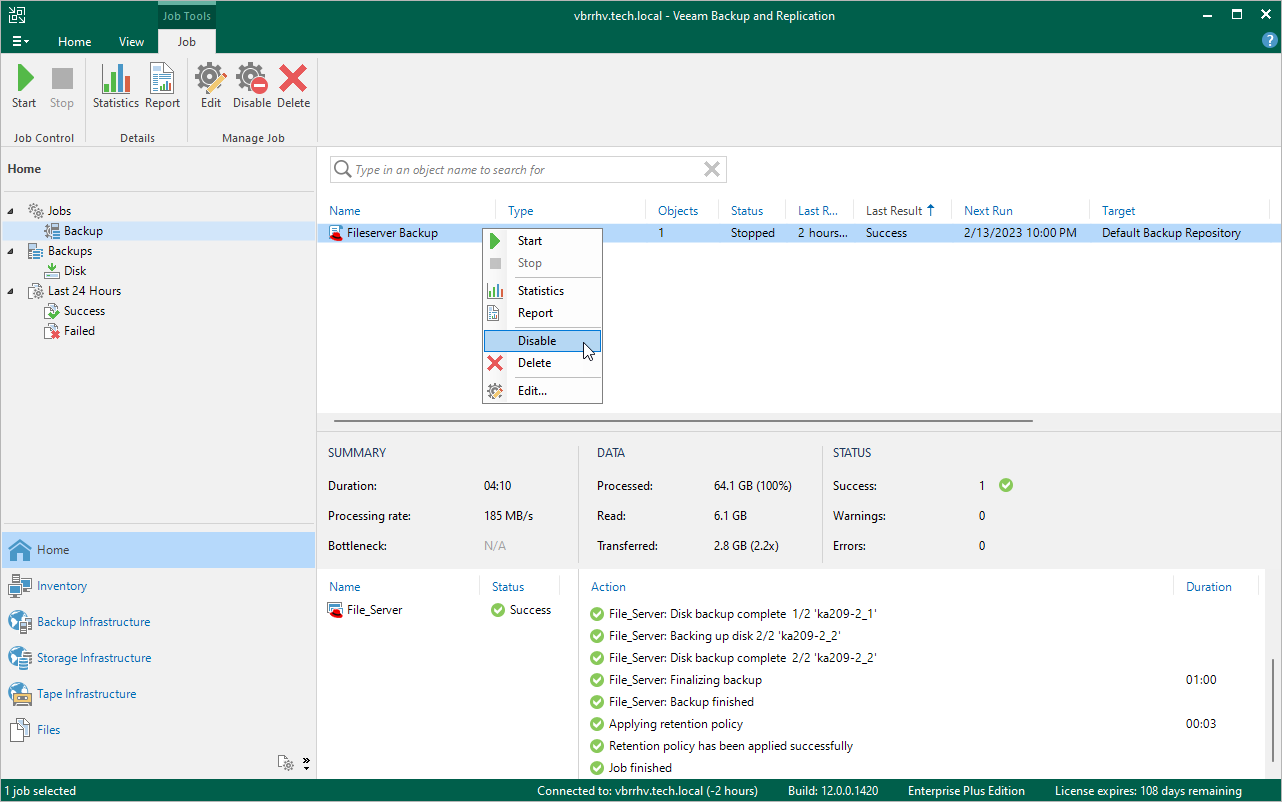Image resolution: width=1282 pixels, height=802 pixels.
Task: Open the Home navigation pane
Action: [158, 550]
